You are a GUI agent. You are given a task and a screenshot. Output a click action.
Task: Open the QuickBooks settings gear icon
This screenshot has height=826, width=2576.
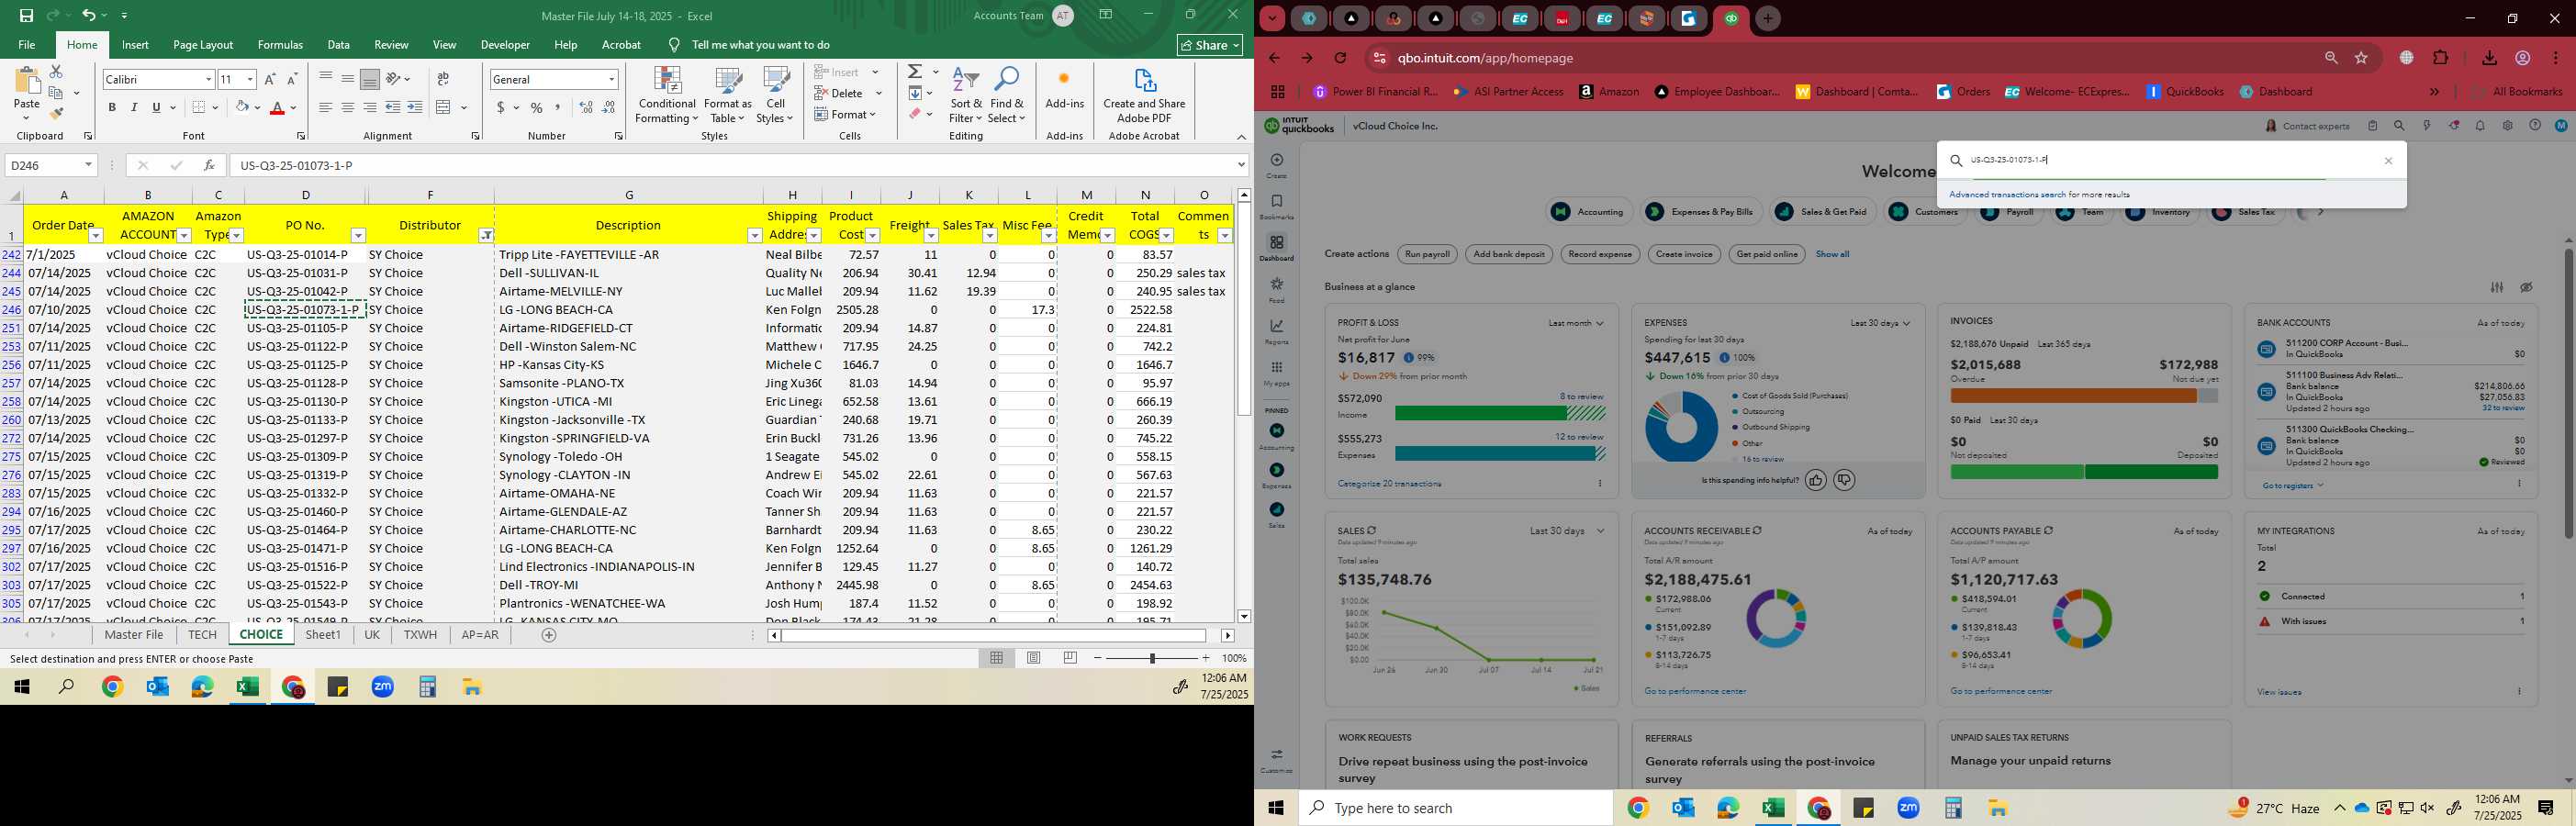click(x=2507, y=126)
